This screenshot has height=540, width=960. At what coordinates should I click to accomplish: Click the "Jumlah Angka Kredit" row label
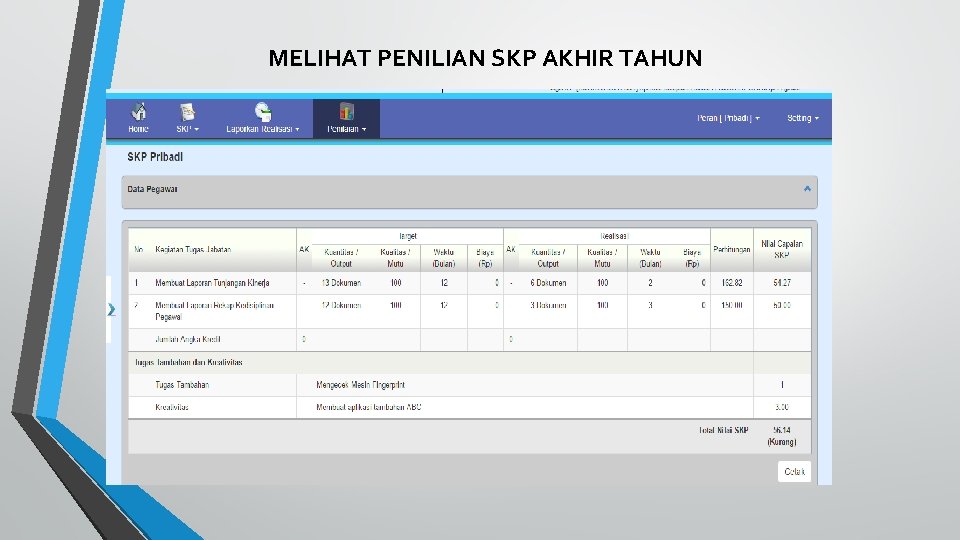tap(187, 339)
